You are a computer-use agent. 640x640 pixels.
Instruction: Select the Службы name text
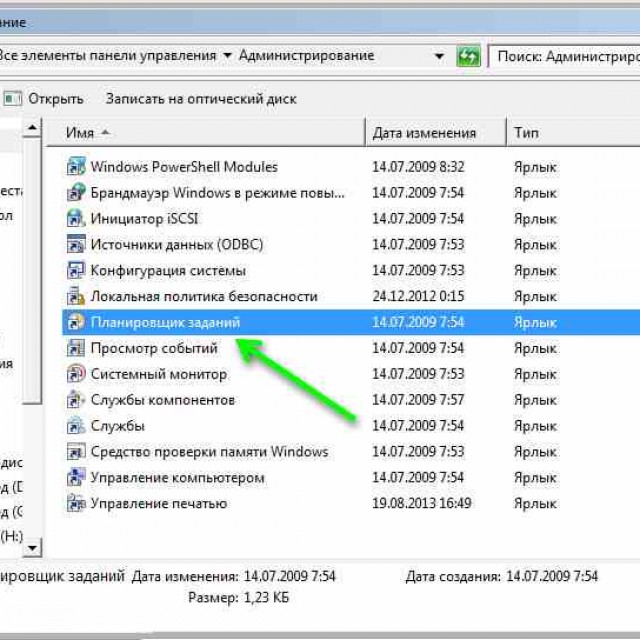coord(118,426)
